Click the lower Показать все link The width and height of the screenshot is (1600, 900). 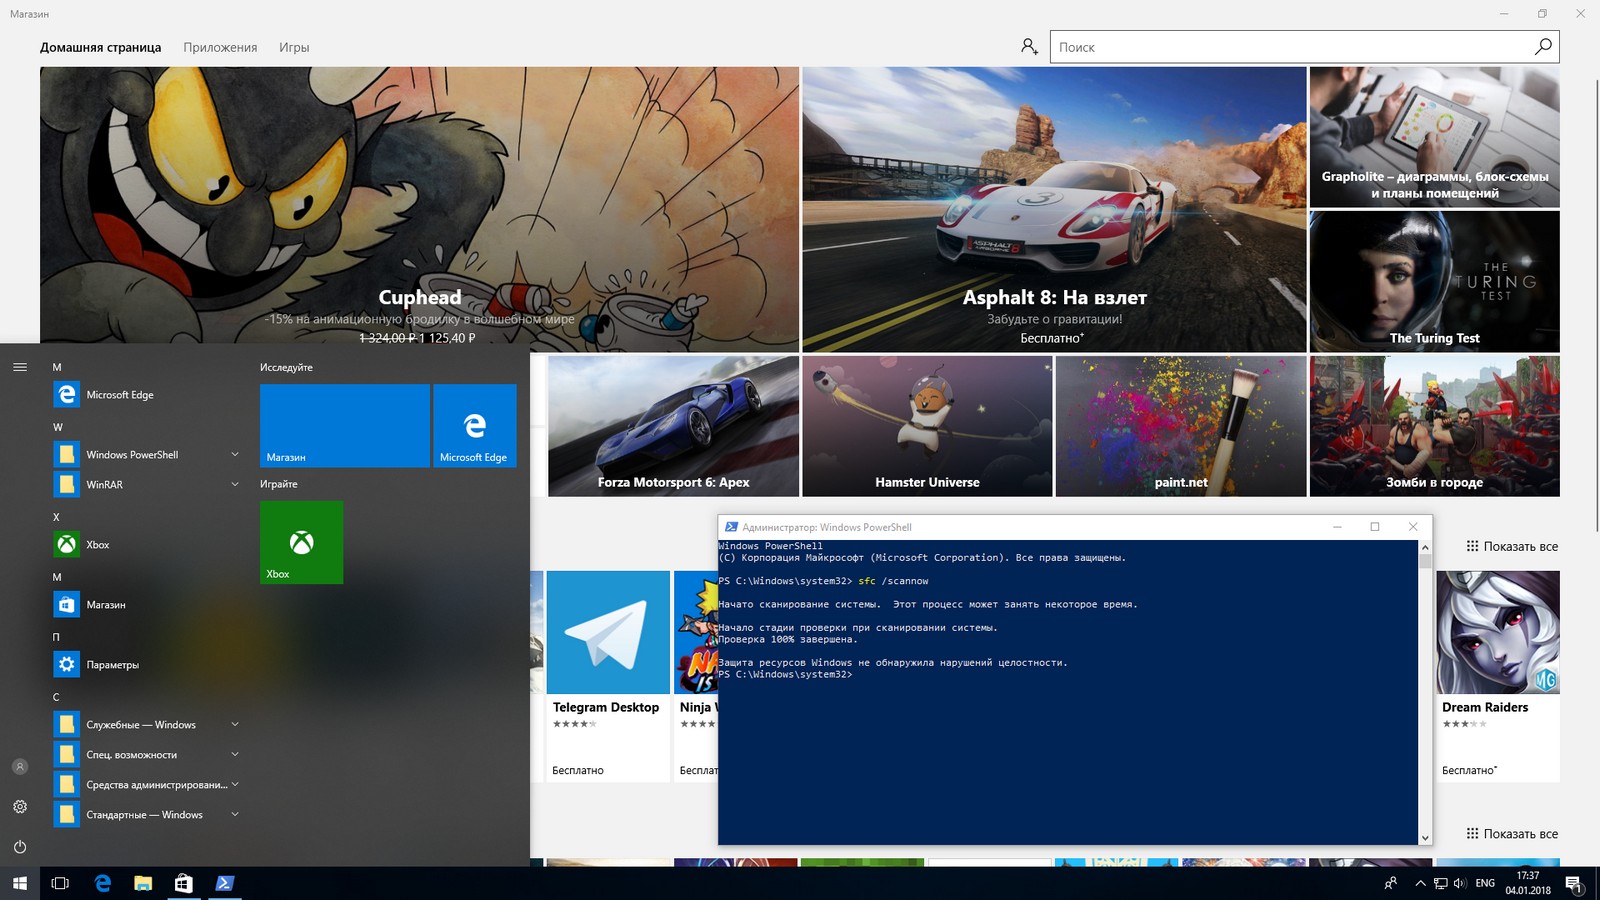tap(1512, 834)
